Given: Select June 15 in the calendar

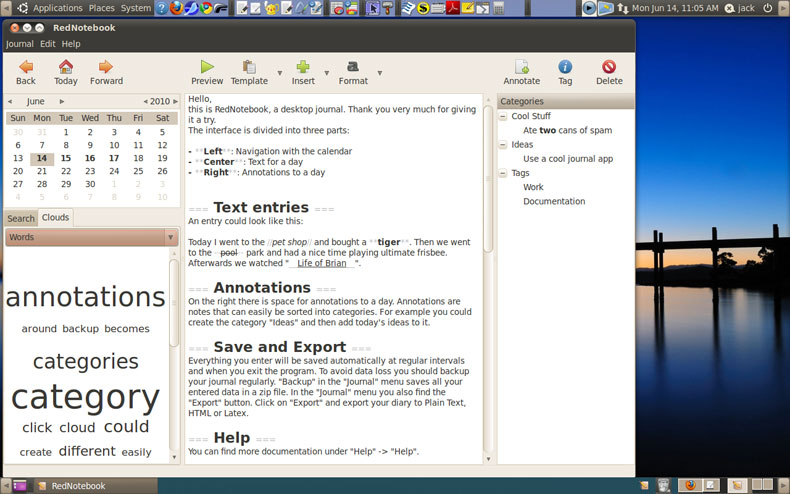Looking at the screenshot, I should pos(66,158).
